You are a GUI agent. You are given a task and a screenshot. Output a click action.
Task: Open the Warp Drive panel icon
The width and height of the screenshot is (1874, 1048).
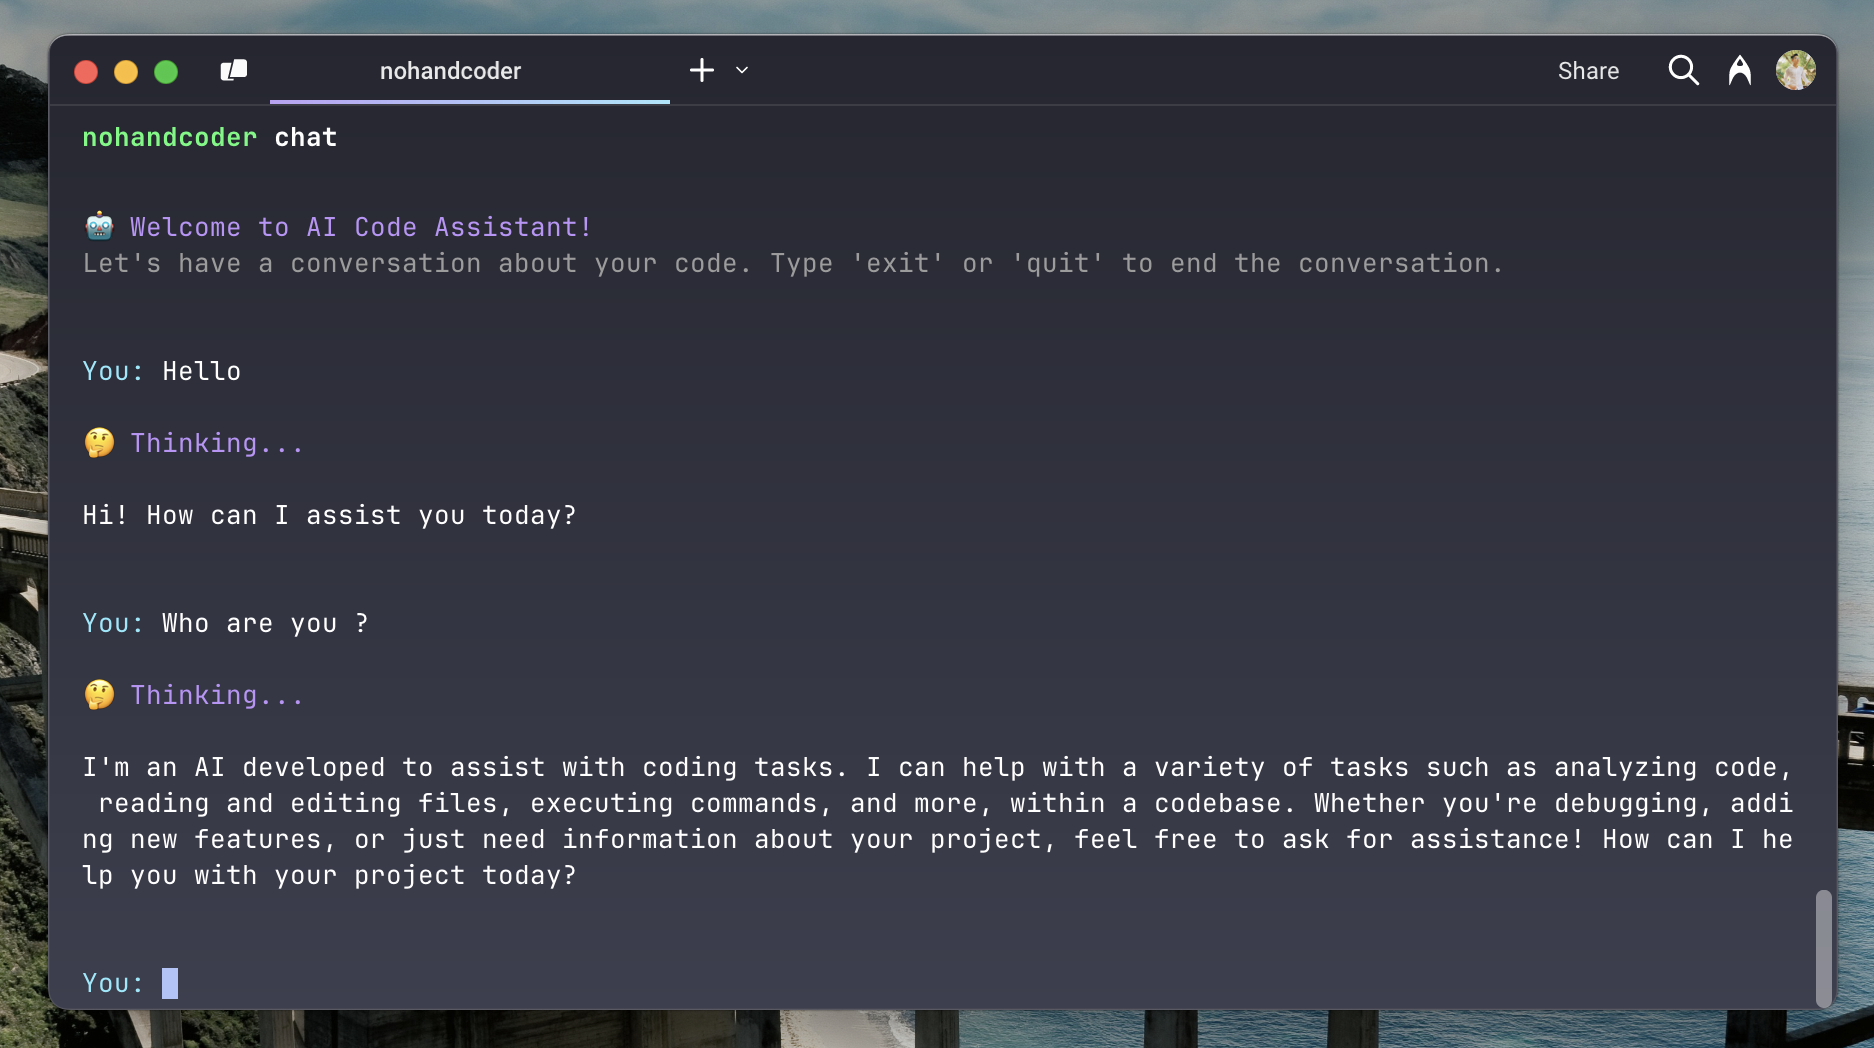(233, 70)
